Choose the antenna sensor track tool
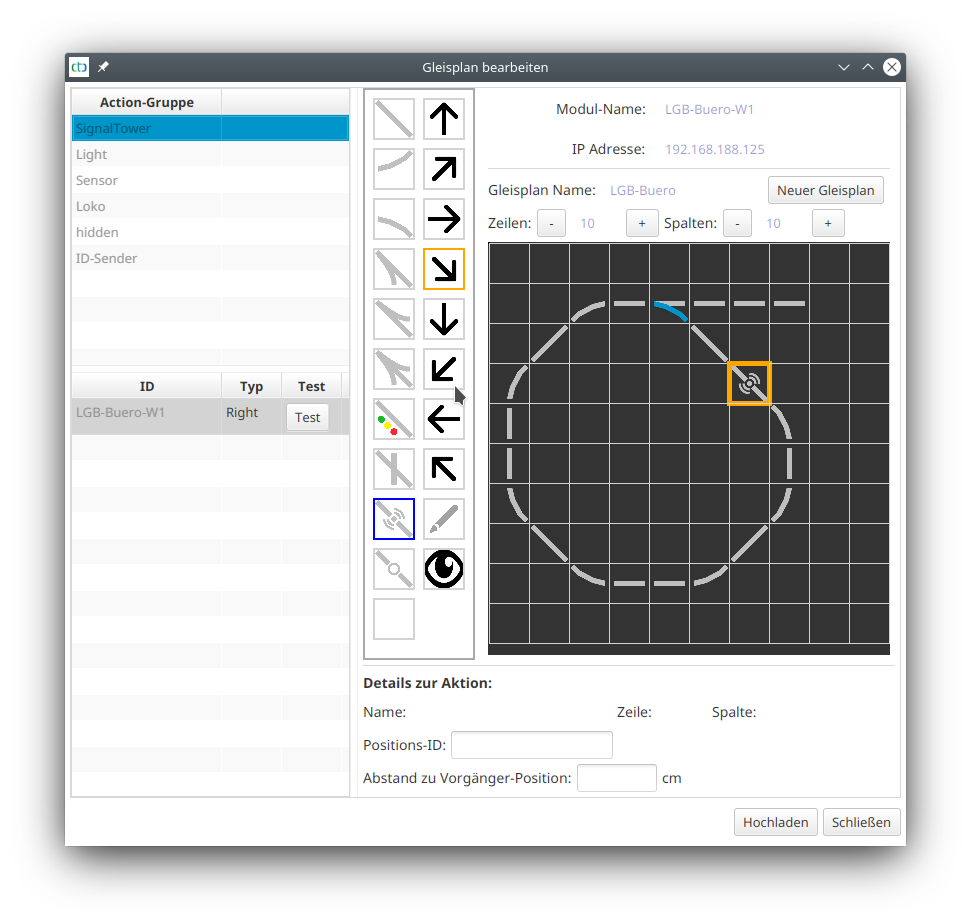 point(393,518)
